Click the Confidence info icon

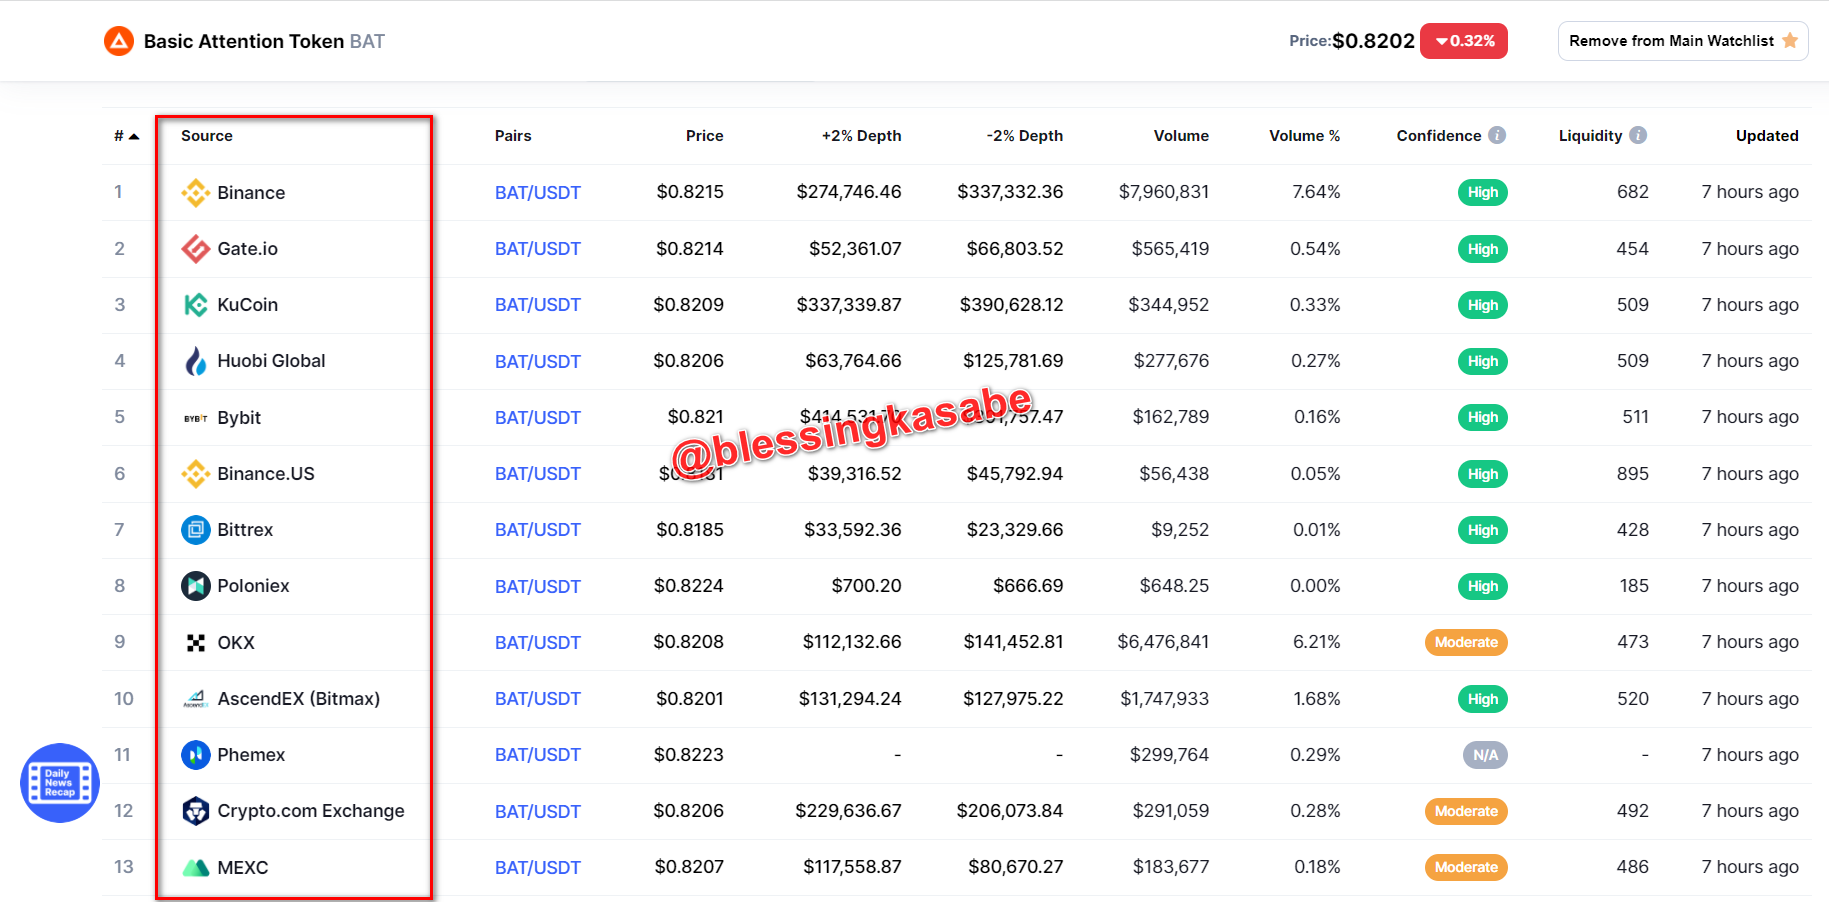coord(1497,135)
